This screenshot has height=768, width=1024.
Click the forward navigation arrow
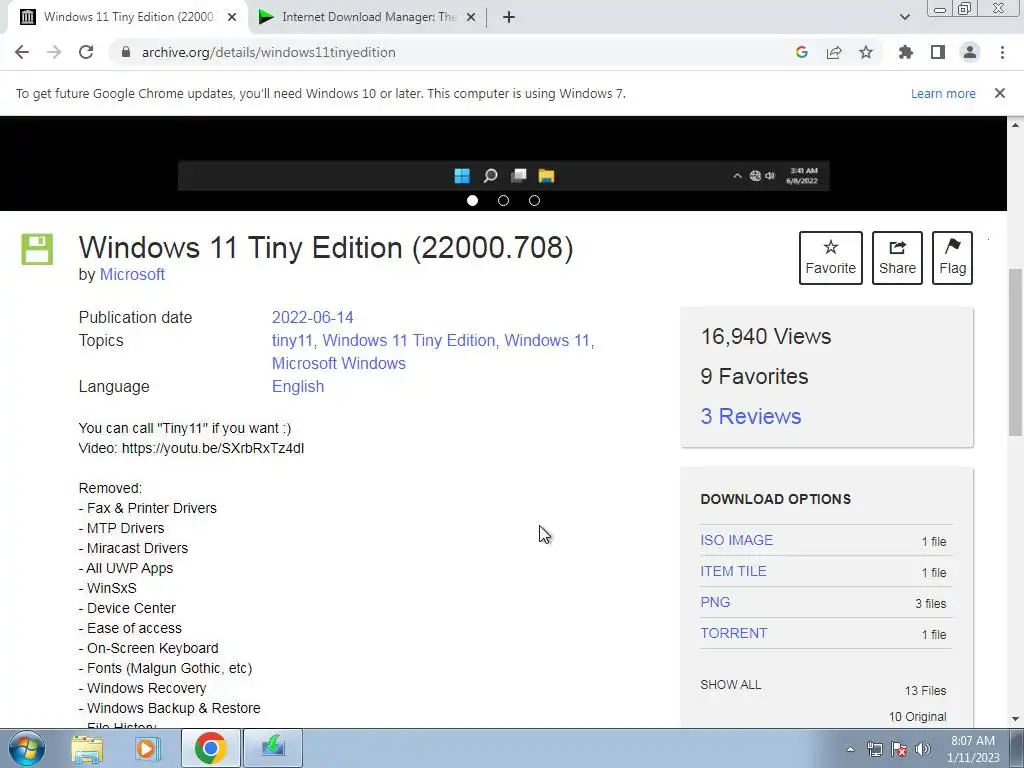[54, 52]
